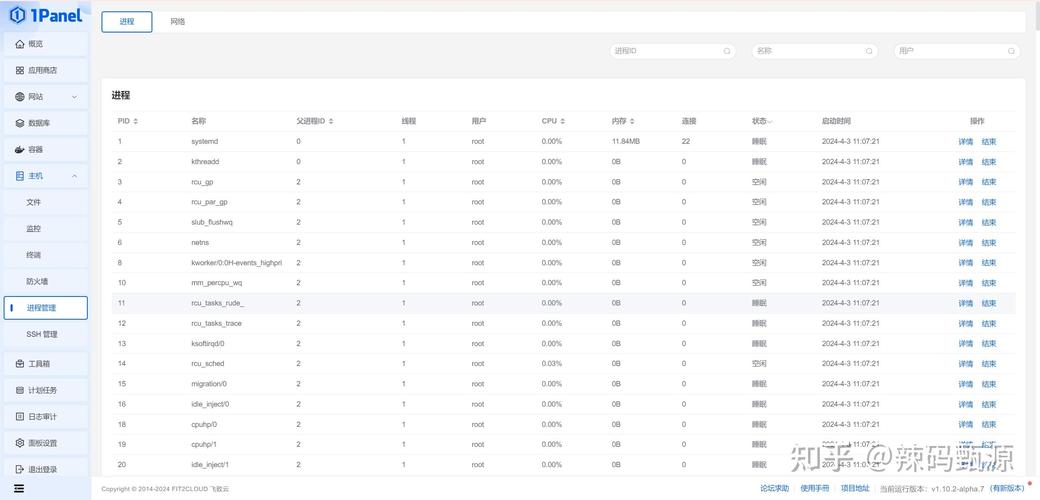
Task: Focus the 用户 search field
Action: [957, 51]
